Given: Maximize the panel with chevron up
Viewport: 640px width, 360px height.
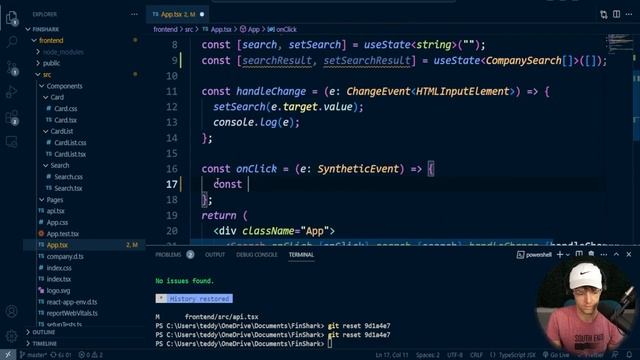Looking at the screenshot, I should pyautogui.click(x=616, y=254).
